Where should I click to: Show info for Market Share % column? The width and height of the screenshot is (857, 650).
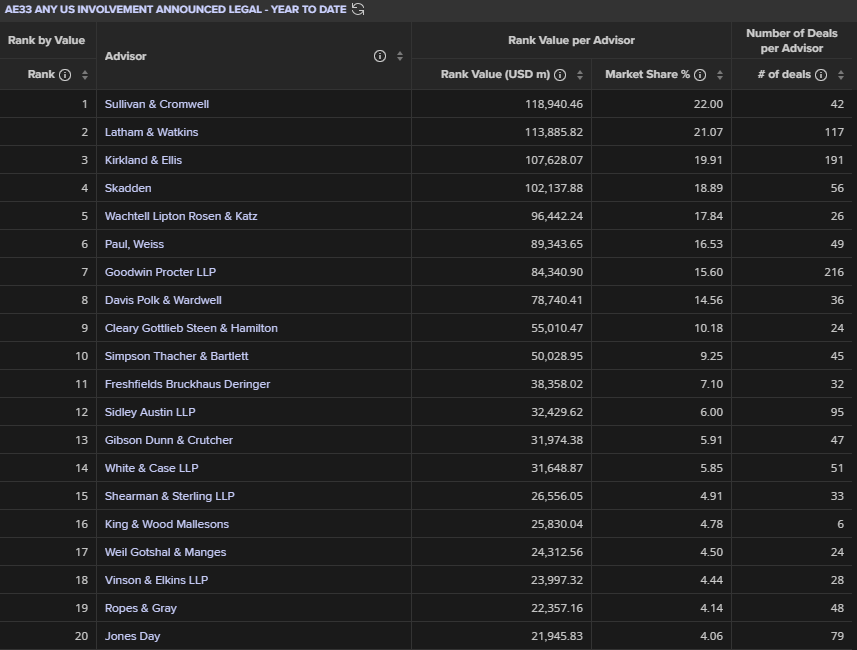(x=700, y=75)
